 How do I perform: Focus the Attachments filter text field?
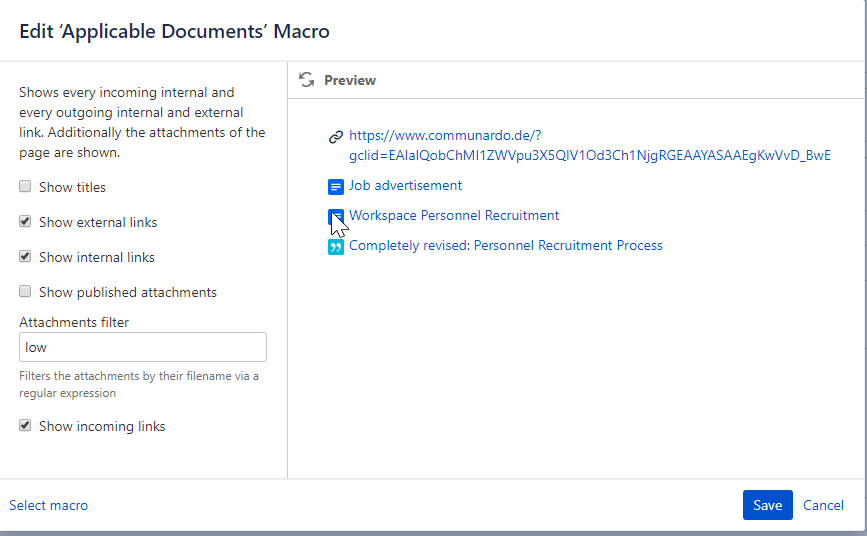[142, 347]
